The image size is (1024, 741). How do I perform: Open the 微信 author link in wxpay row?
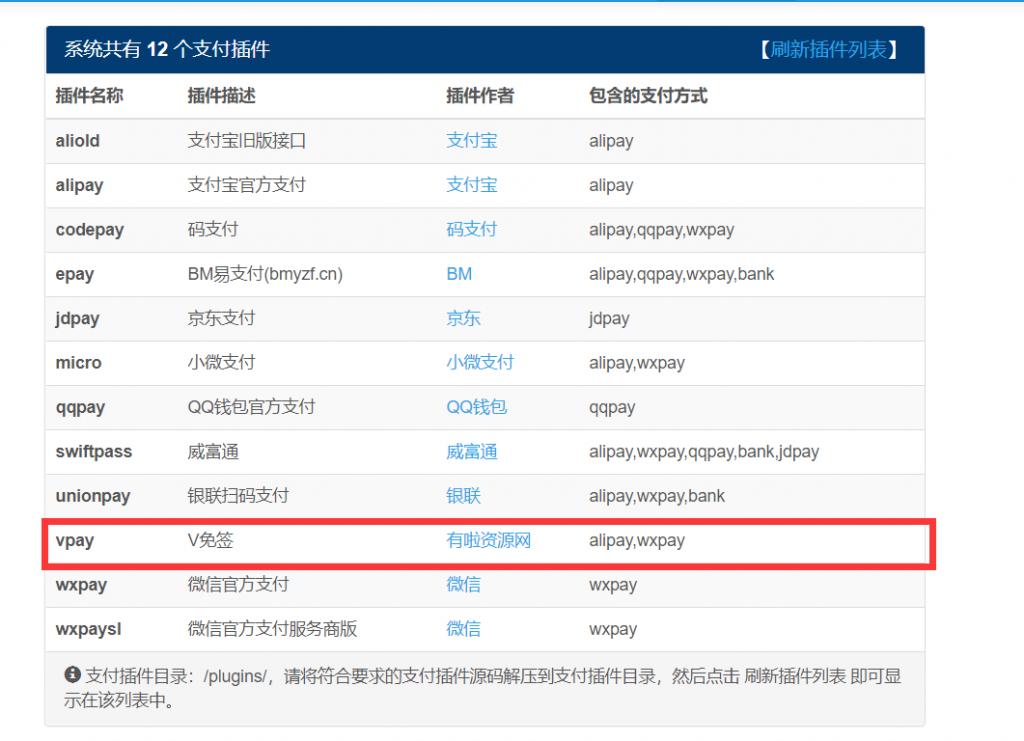pos(462,584)
